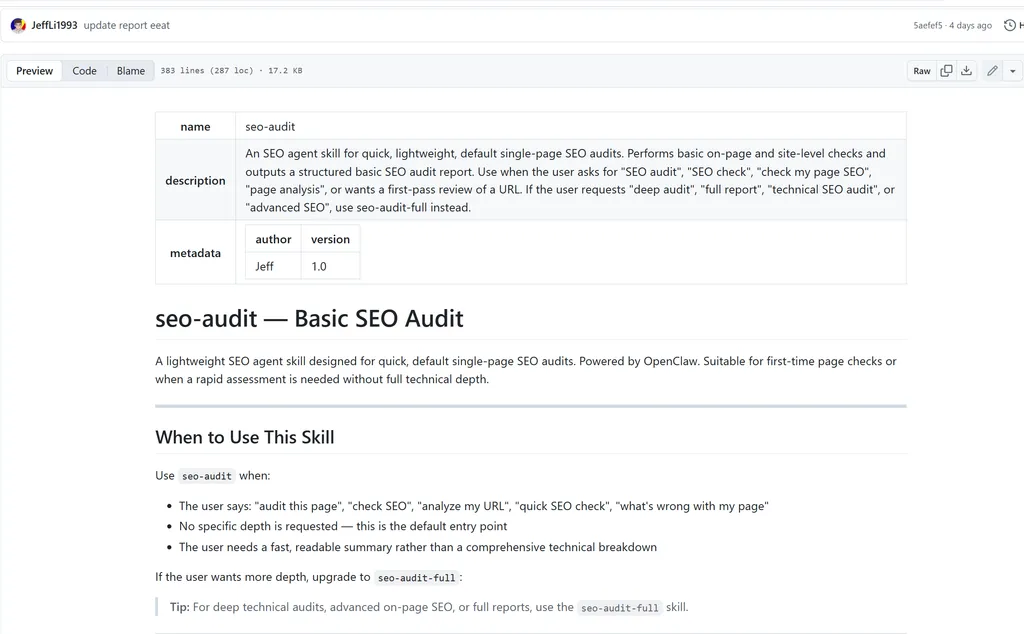Click 'seo-audit — Basic SEO Audit' heading

coord(310,319)
